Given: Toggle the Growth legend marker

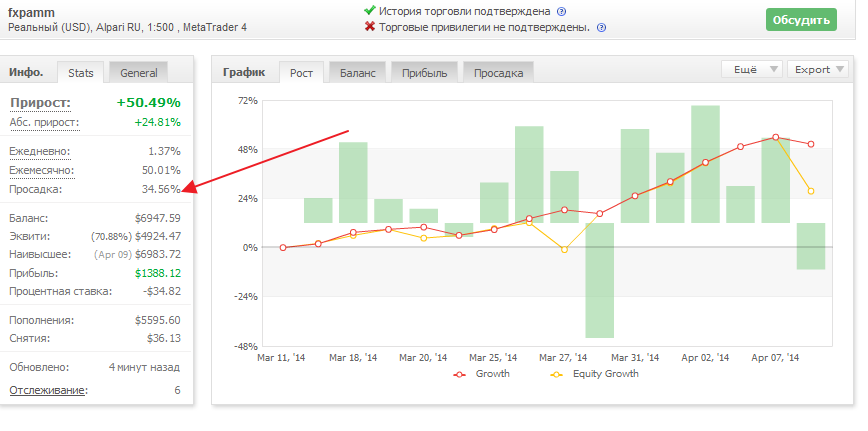Looking at the screenshot, I should [x=459, y=374].
